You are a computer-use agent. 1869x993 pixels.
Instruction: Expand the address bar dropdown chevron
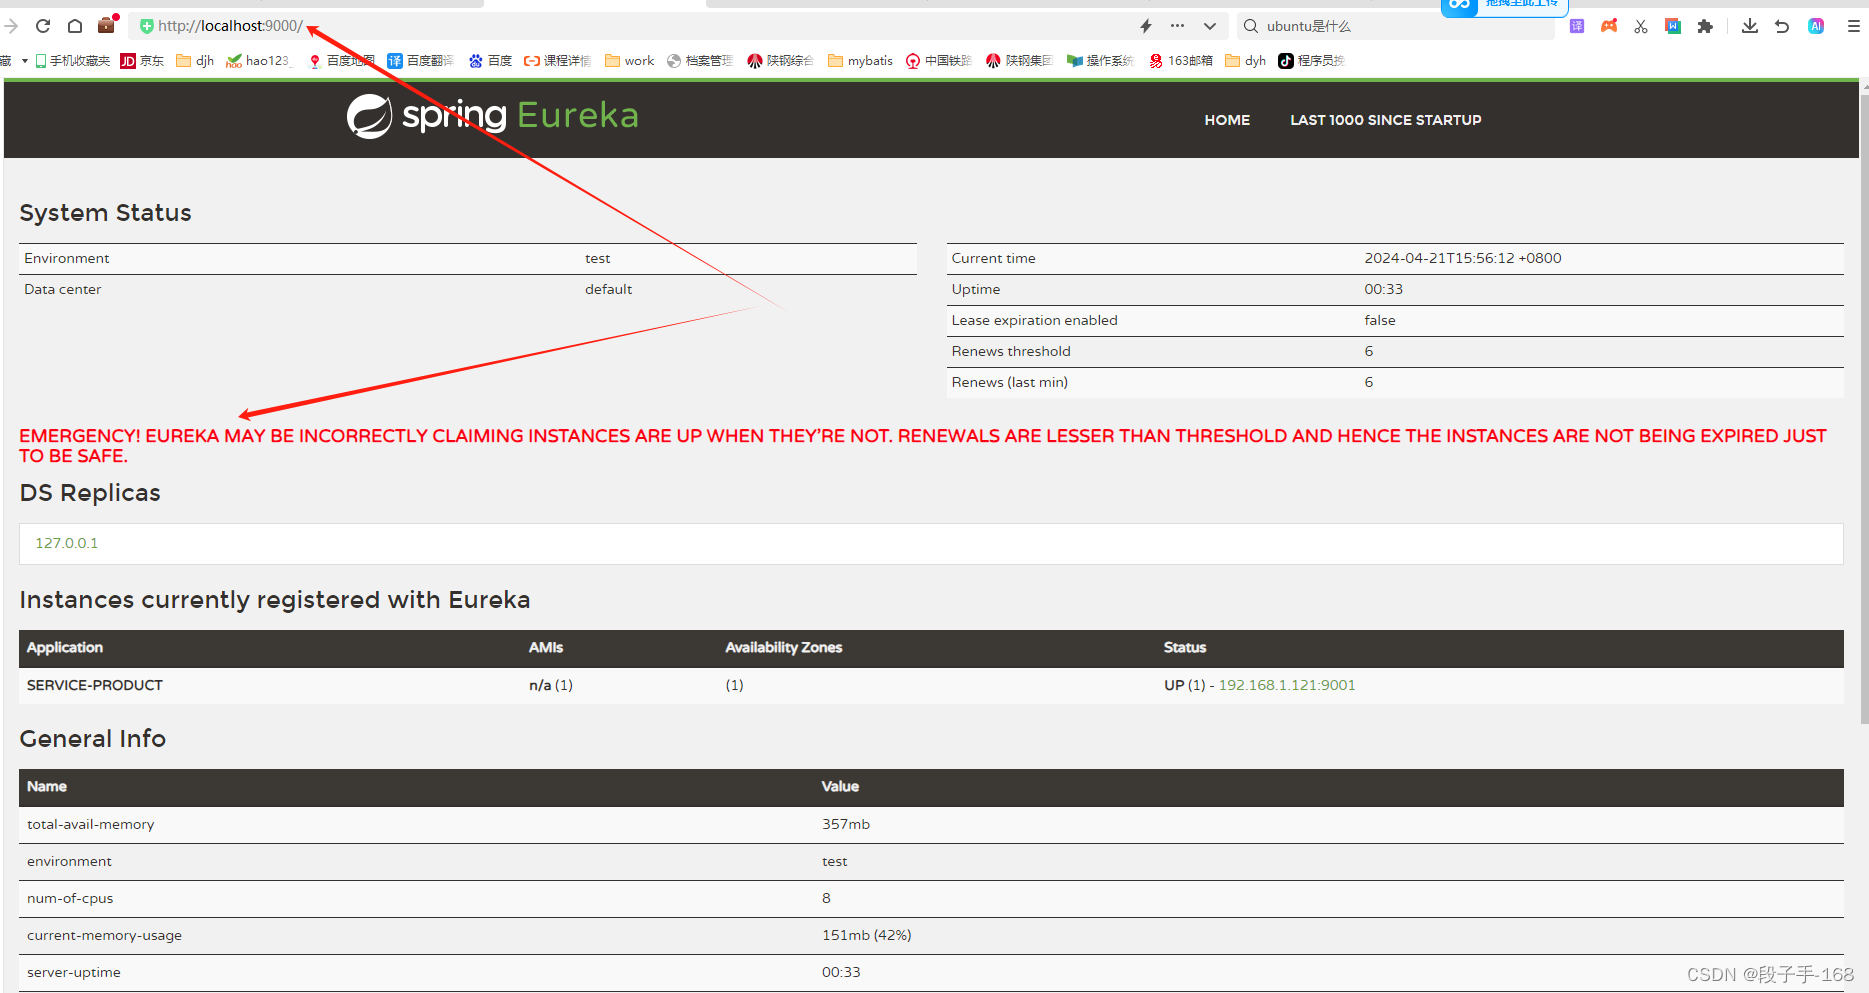tap(1210, 26)
